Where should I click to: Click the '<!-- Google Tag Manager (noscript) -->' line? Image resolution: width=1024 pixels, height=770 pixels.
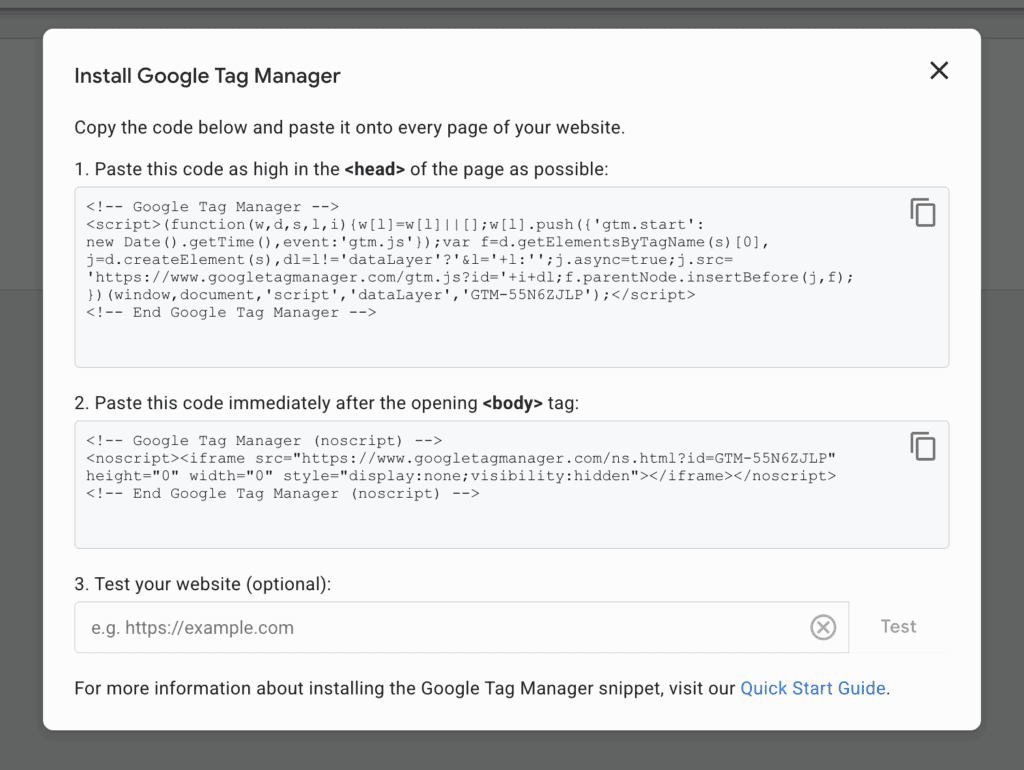click(x=264, y=440)
